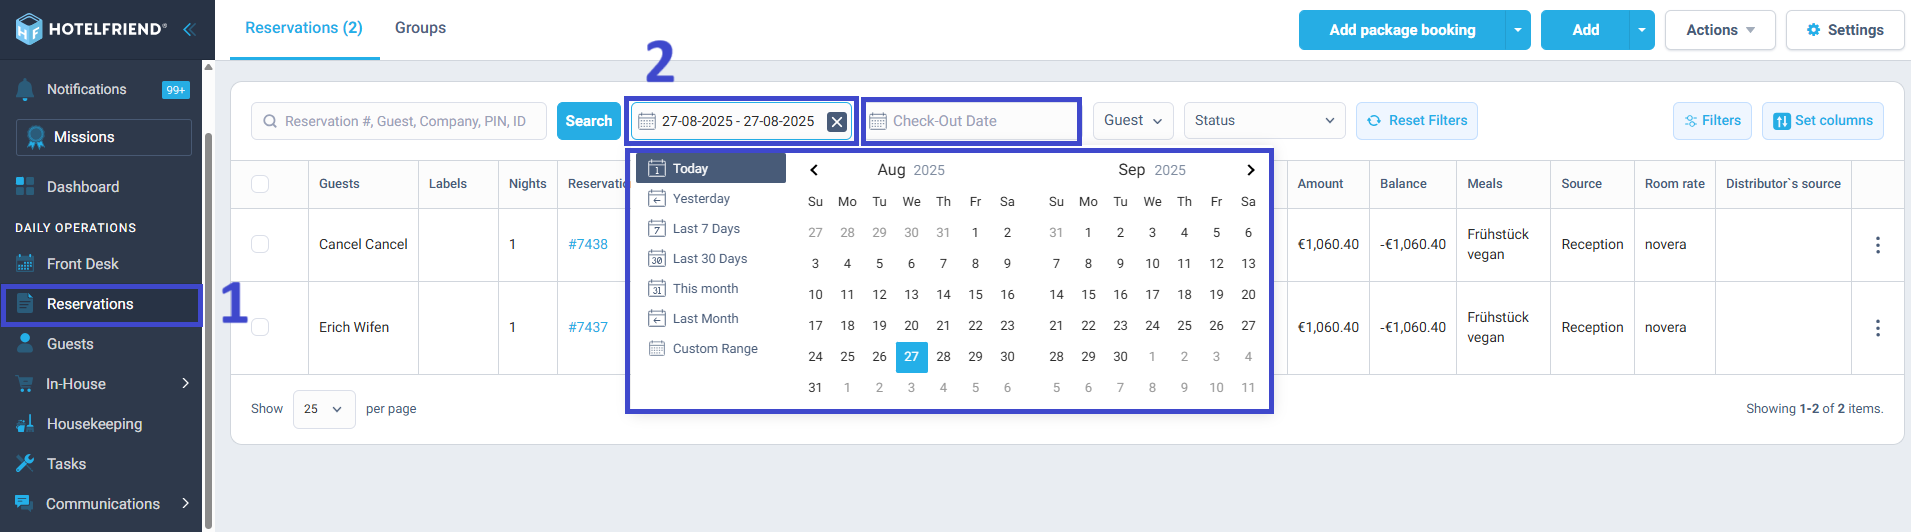Image resolution: width=1911 pixels, height=532 pixels.
Task: Click the Dashboard grid icon
Action: tap(25, 187)
